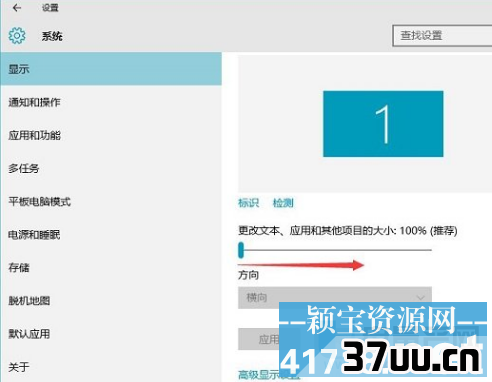
Task: Click the 查找设置 search box
Action: click(442, 35)
